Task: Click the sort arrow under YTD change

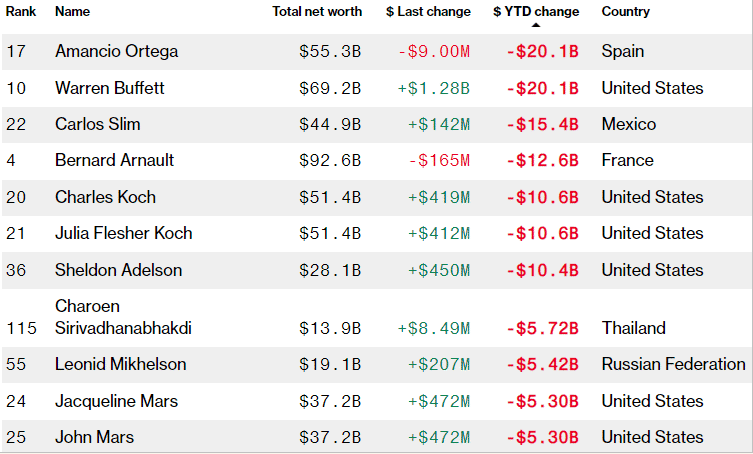Action: coord(535,26)
